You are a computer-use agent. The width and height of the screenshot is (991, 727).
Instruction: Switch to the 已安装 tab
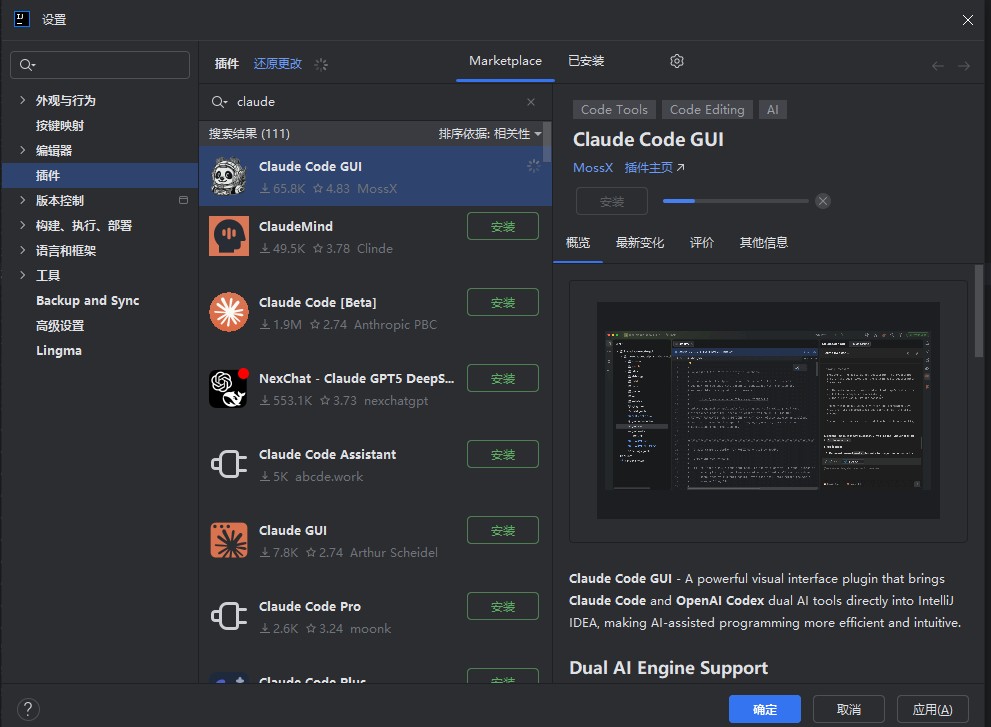[586, 61]
